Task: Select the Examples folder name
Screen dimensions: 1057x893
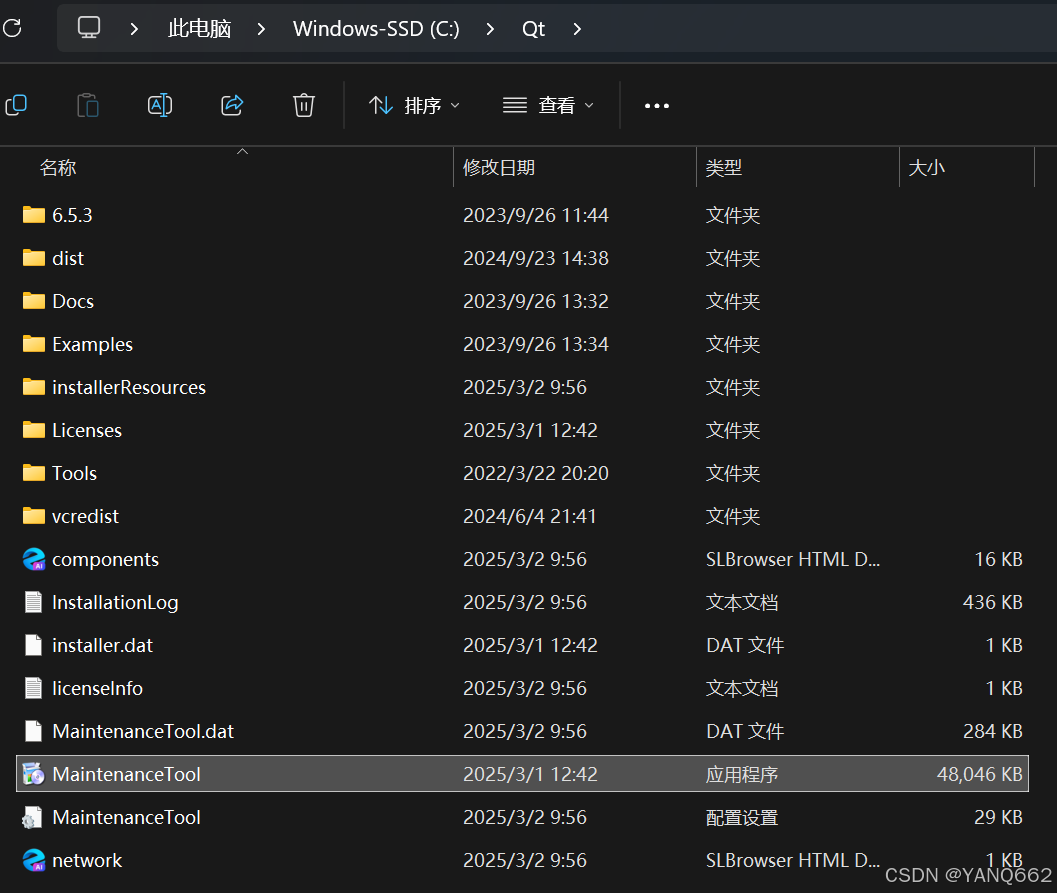Action: pyautogui.click(x=92, y=344)
